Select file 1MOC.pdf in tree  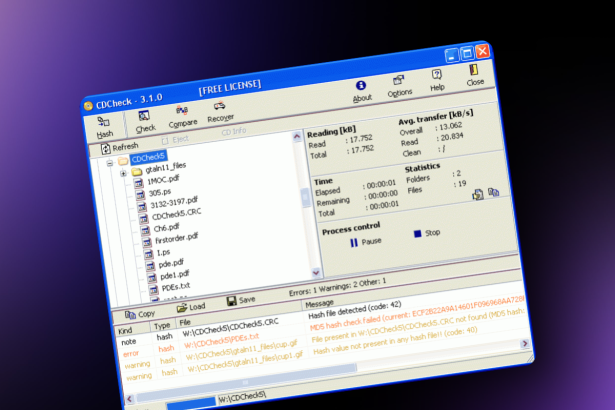(x=163, y=180)
